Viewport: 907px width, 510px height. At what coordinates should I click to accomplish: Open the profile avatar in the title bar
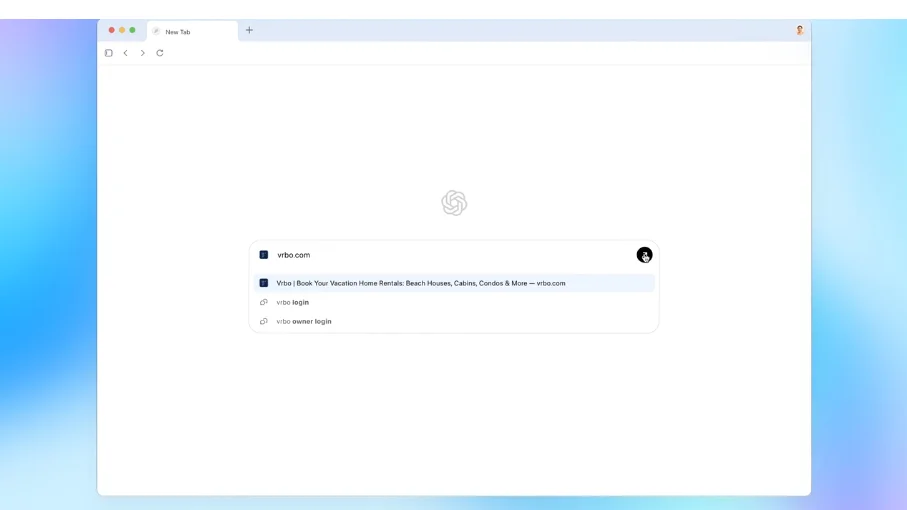[799, 31]
